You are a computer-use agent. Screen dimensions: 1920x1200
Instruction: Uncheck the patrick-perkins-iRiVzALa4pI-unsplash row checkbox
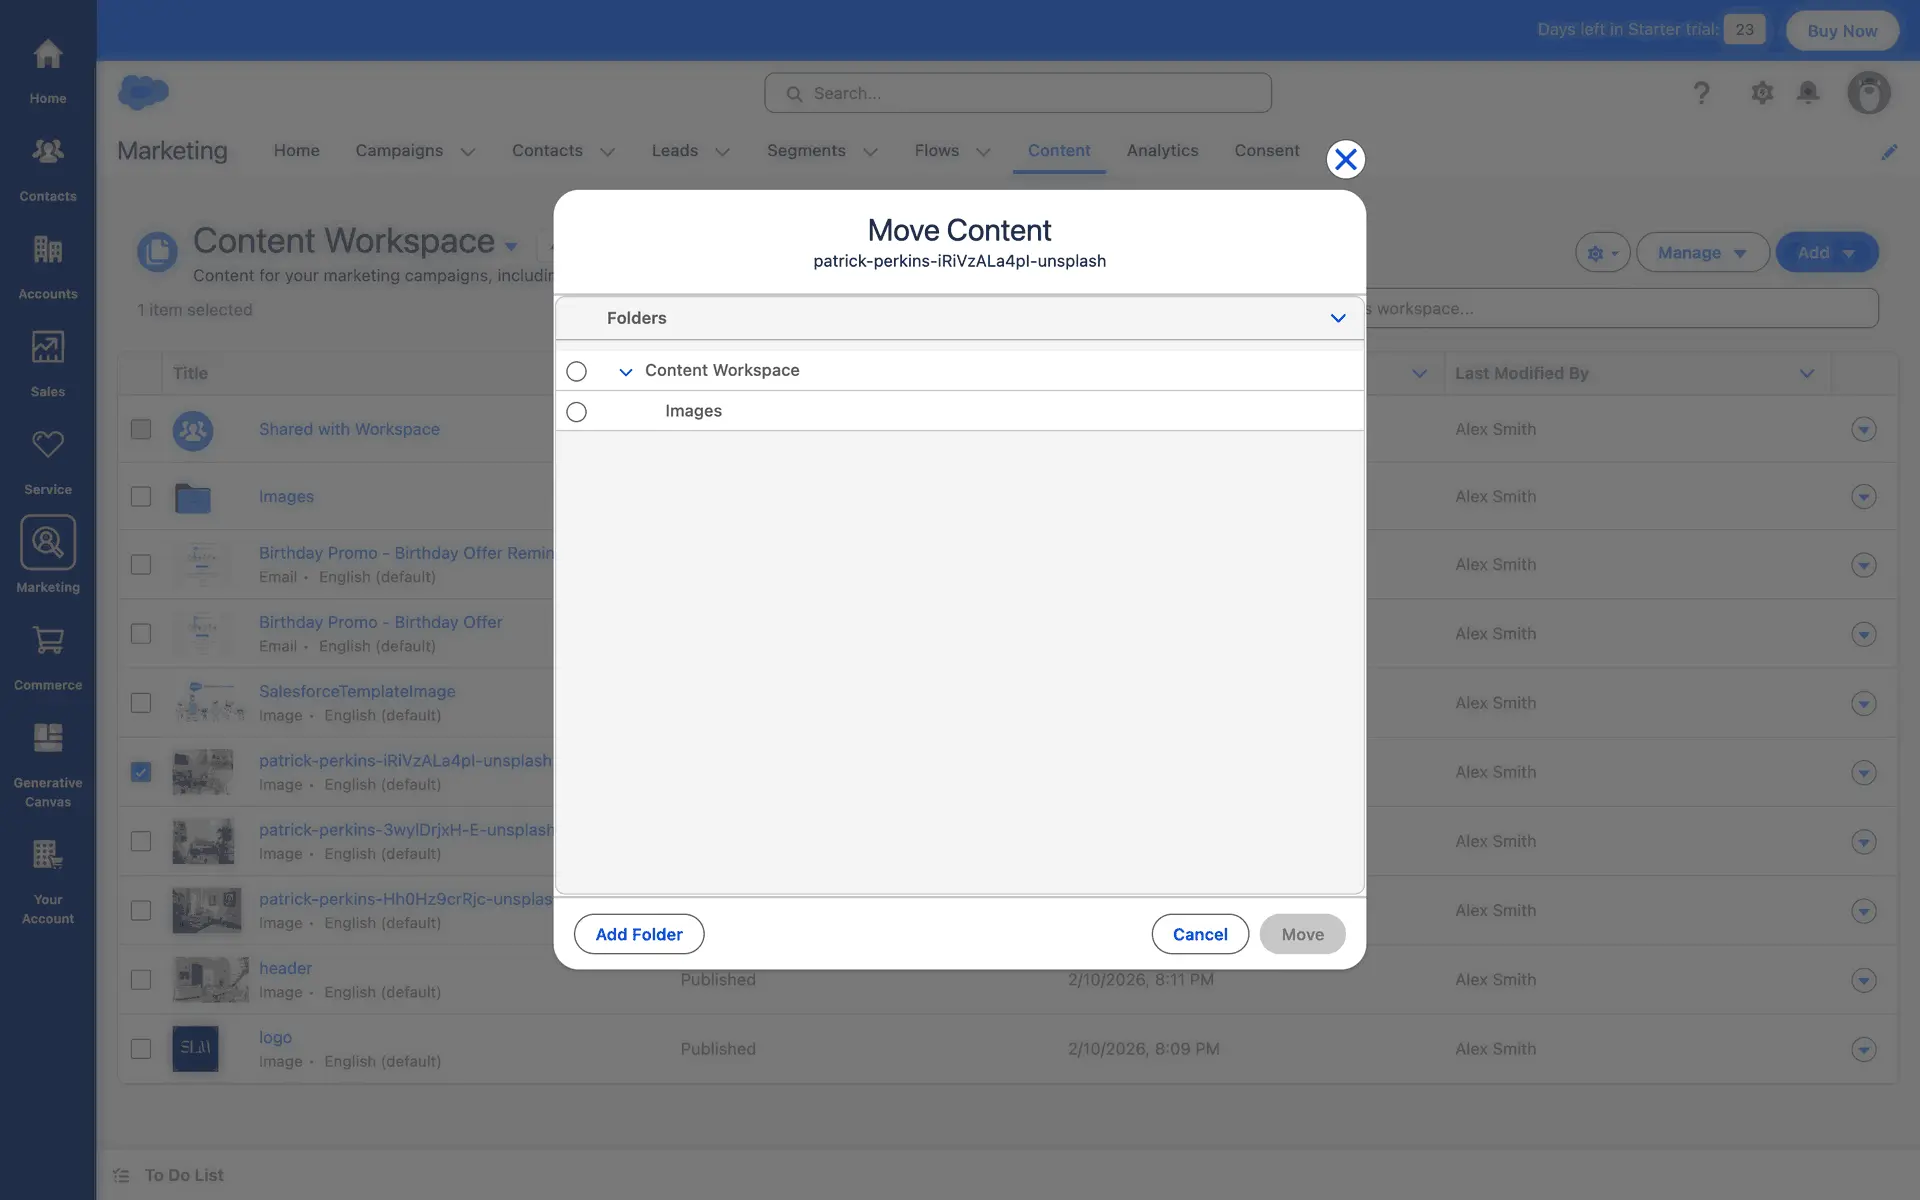[141, 772]
